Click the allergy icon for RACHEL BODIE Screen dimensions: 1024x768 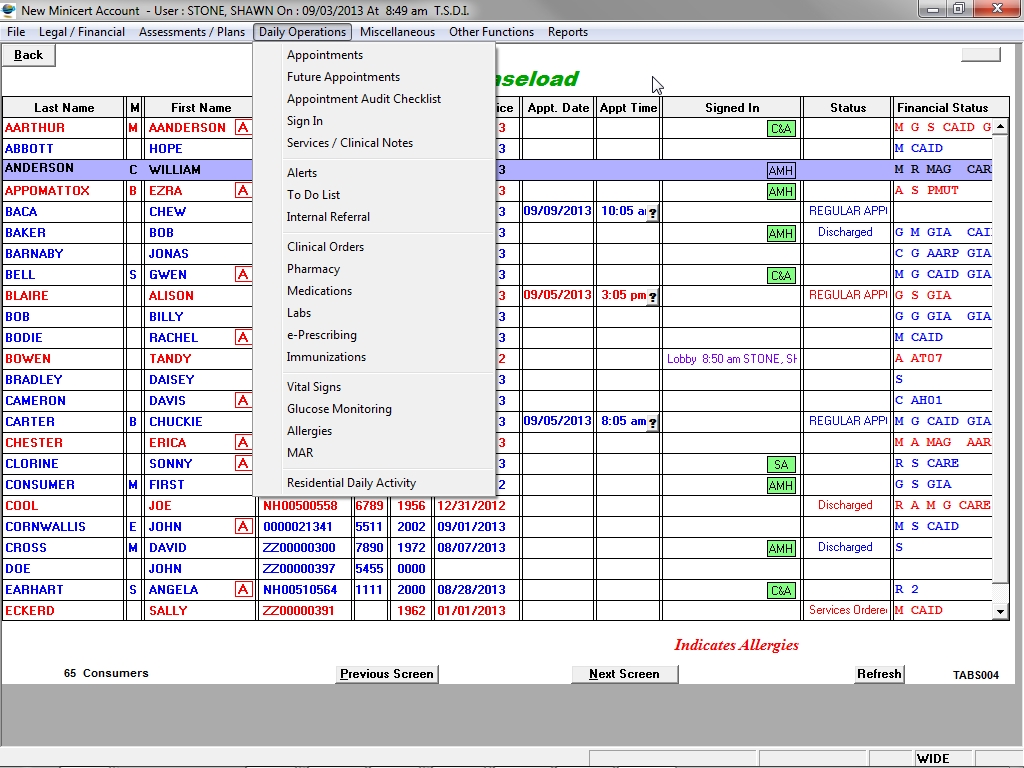click(243, 338)
